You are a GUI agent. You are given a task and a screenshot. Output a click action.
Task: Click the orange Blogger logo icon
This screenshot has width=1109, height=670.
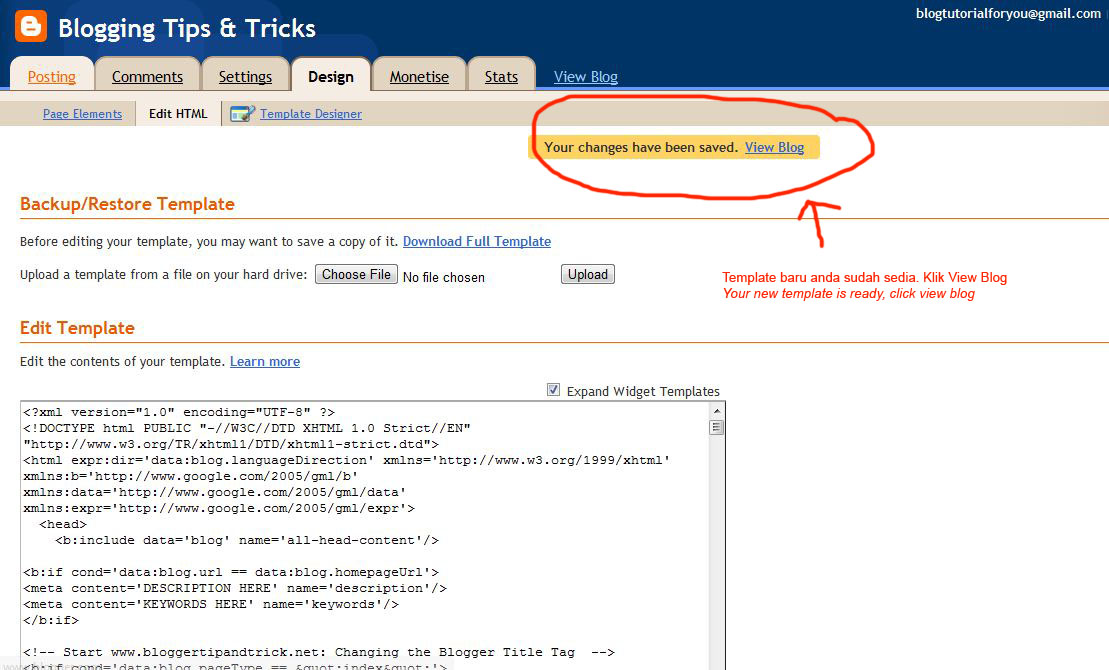point(31,26)
